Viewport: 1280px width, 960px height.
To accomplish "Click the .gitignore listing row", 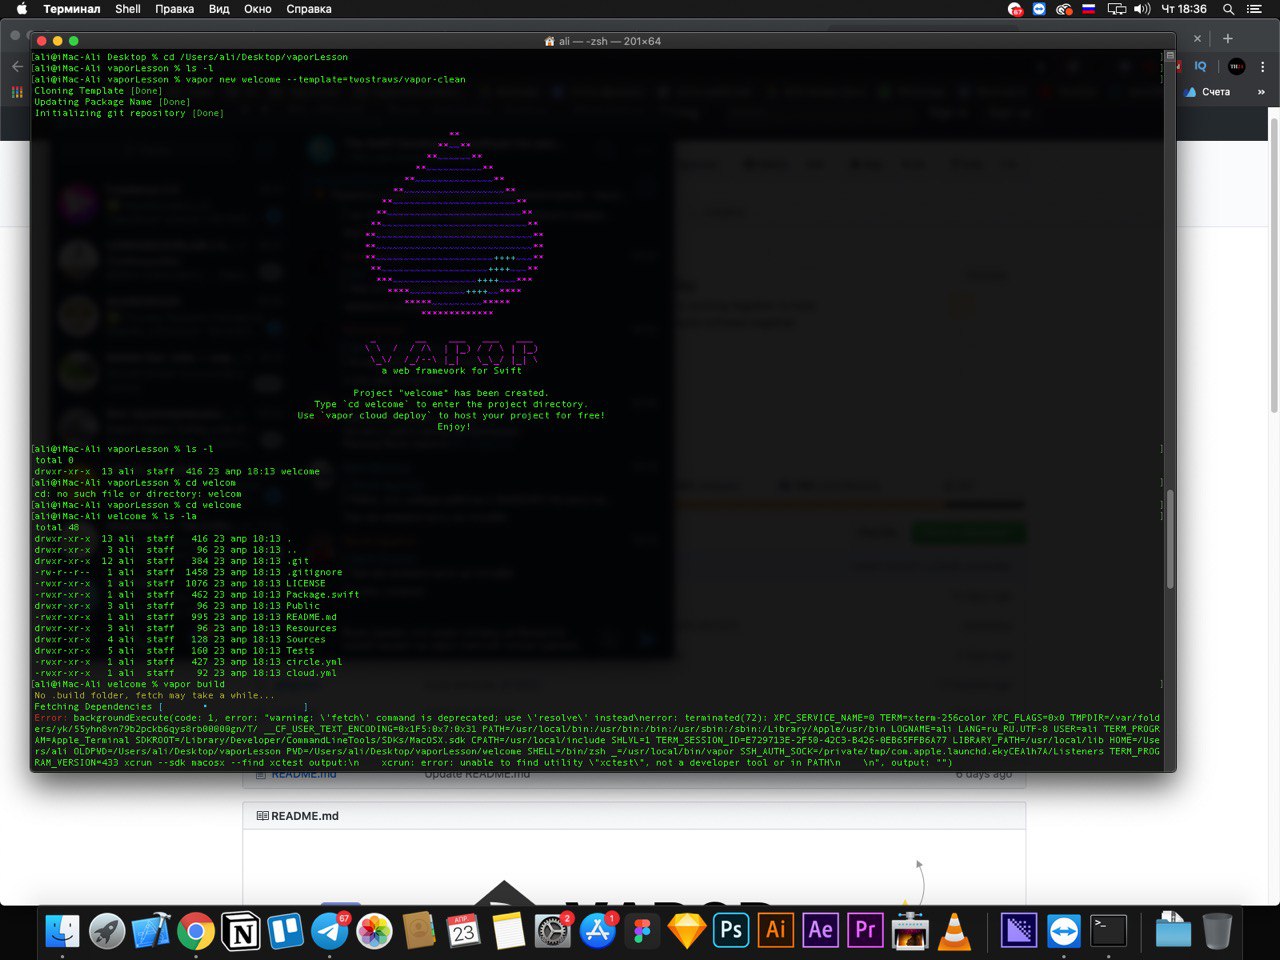I will 188,572.
